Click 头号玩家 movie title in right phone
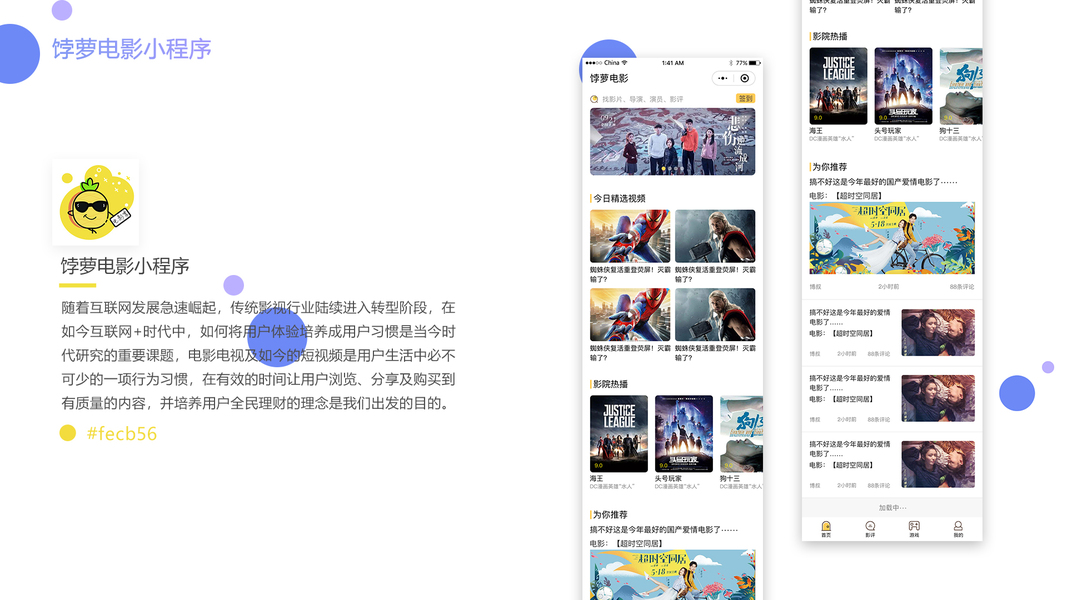Screen dimensions: 1067x600 click(888, 131)
